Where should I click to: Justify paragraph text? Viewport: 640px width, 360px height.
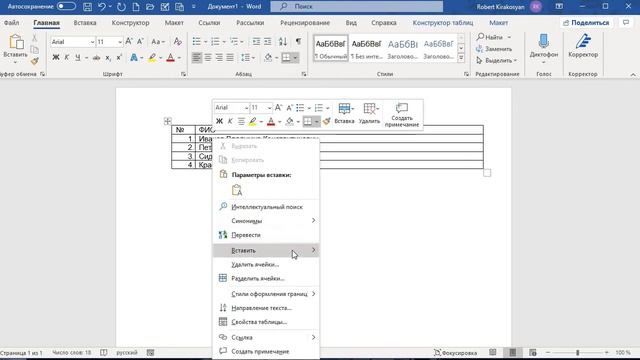[230, 58]
